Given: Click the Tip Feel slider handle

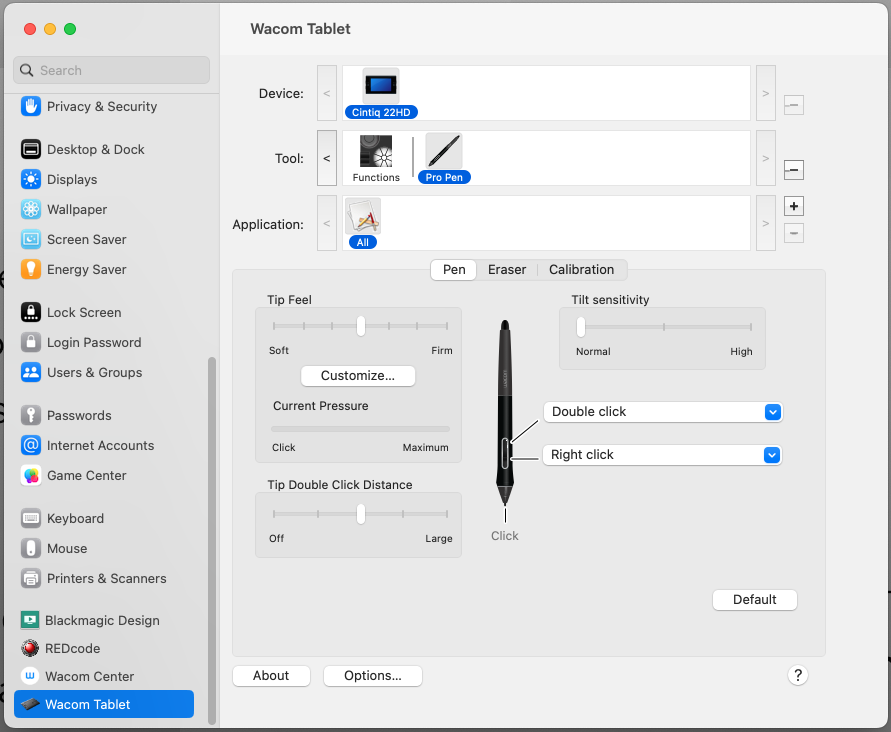Looking at the screenshot, I should 361,326.
